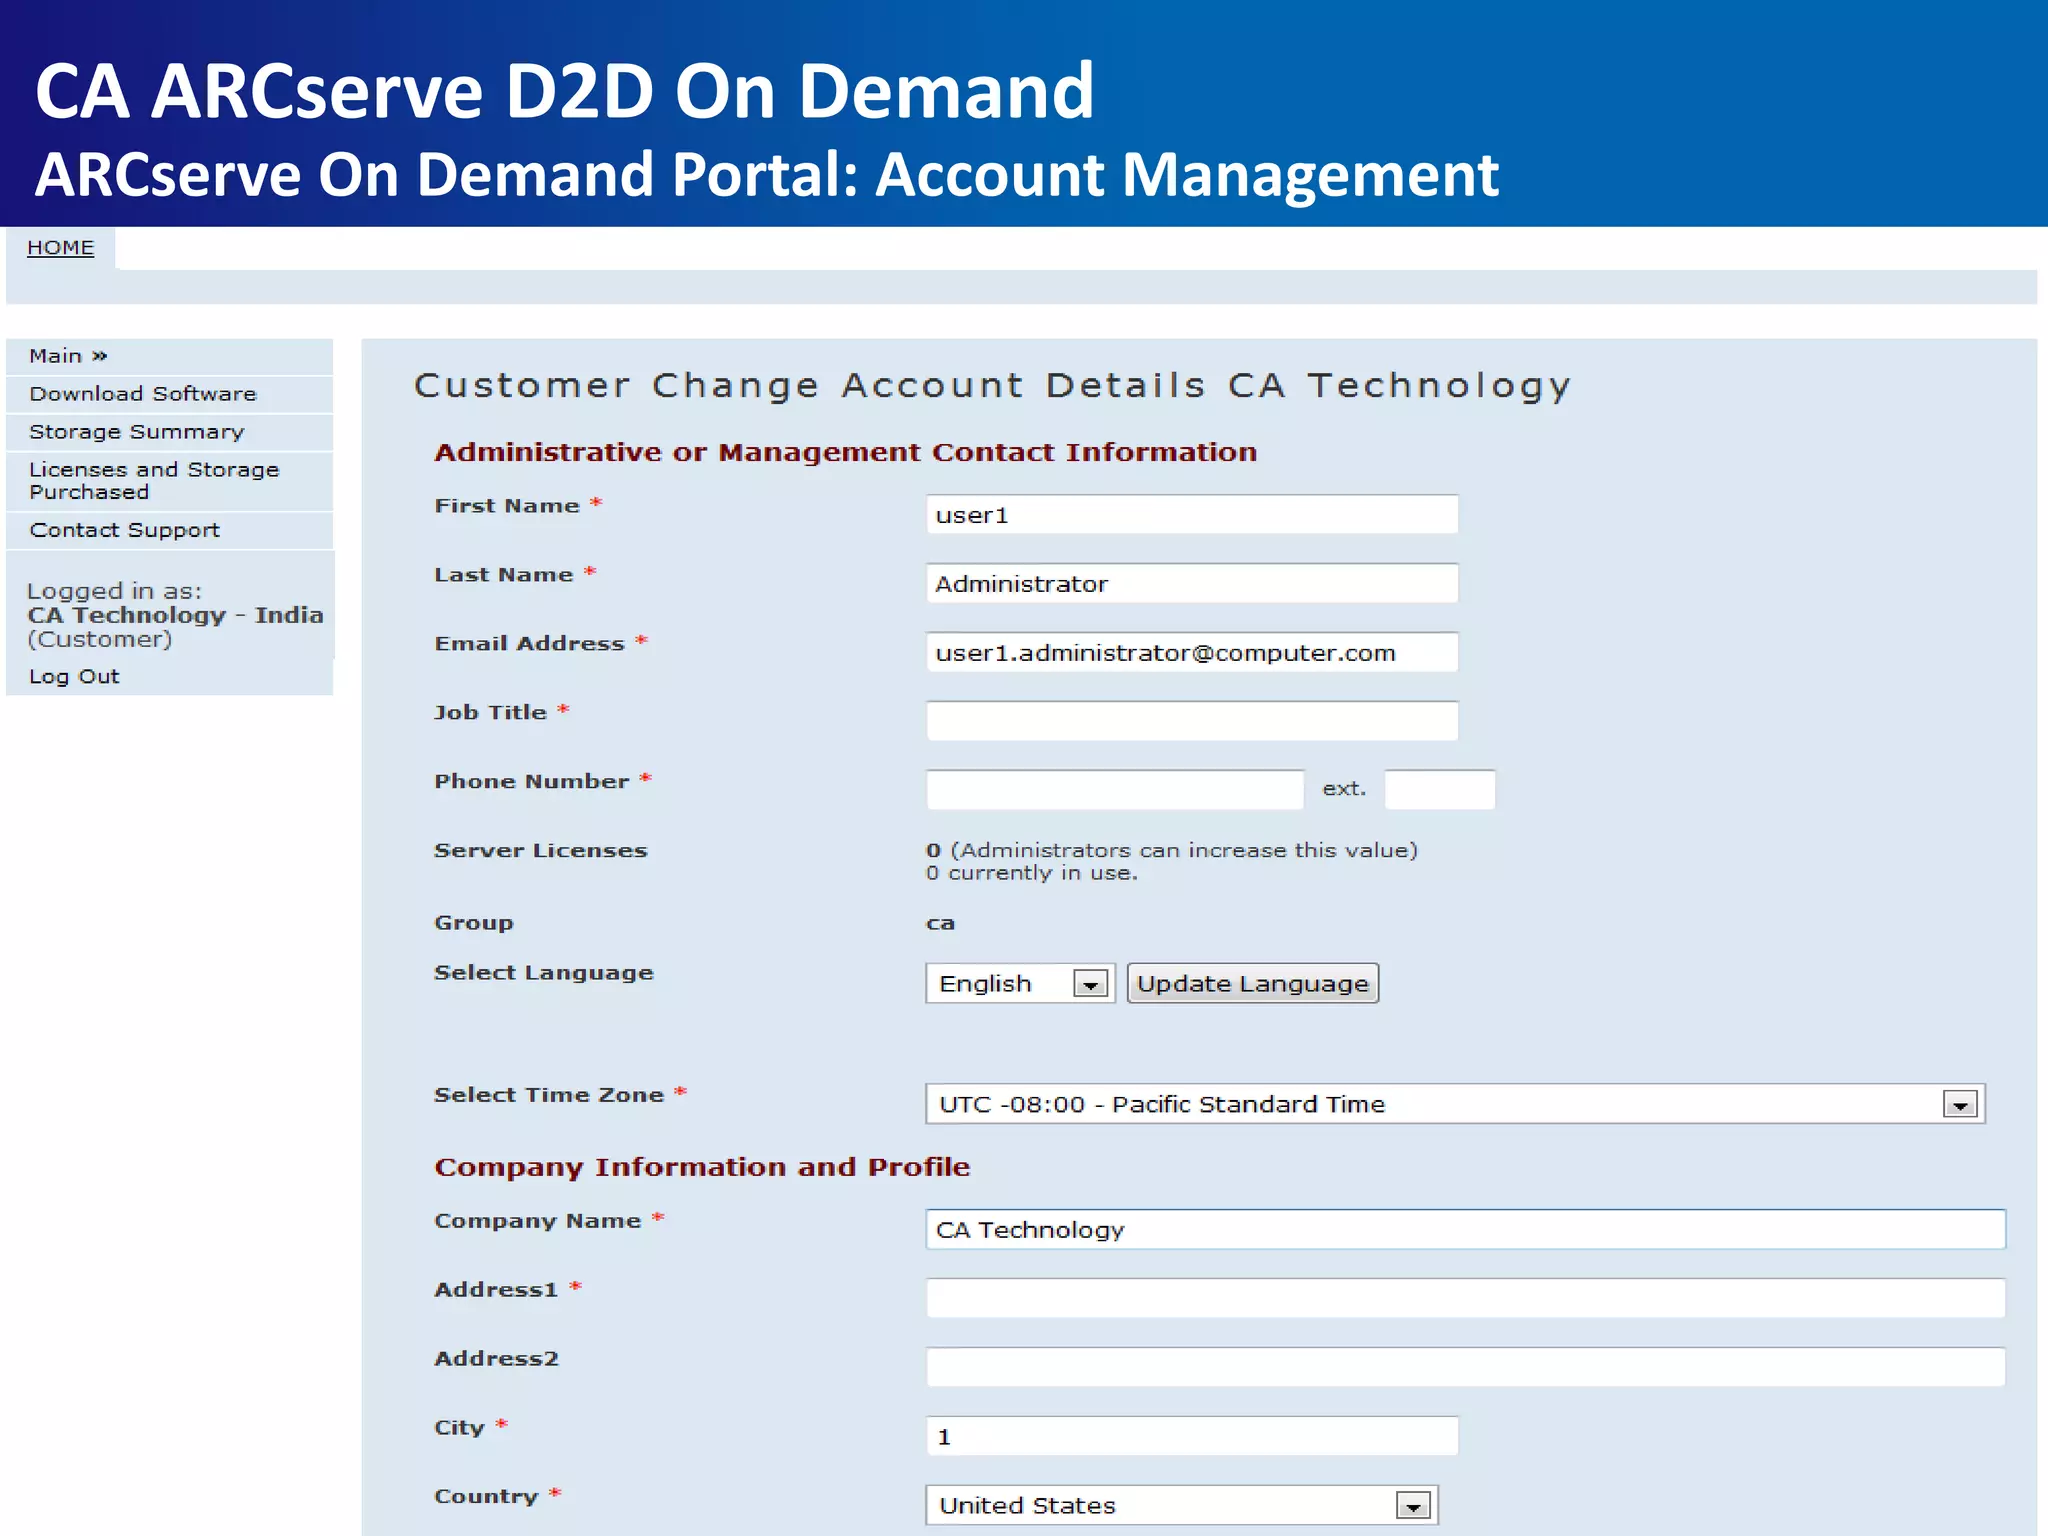Click the Address2 input field
Image resolution: width=2048 pixels, height=1536 pixels.
(x=1465, y=1367)
